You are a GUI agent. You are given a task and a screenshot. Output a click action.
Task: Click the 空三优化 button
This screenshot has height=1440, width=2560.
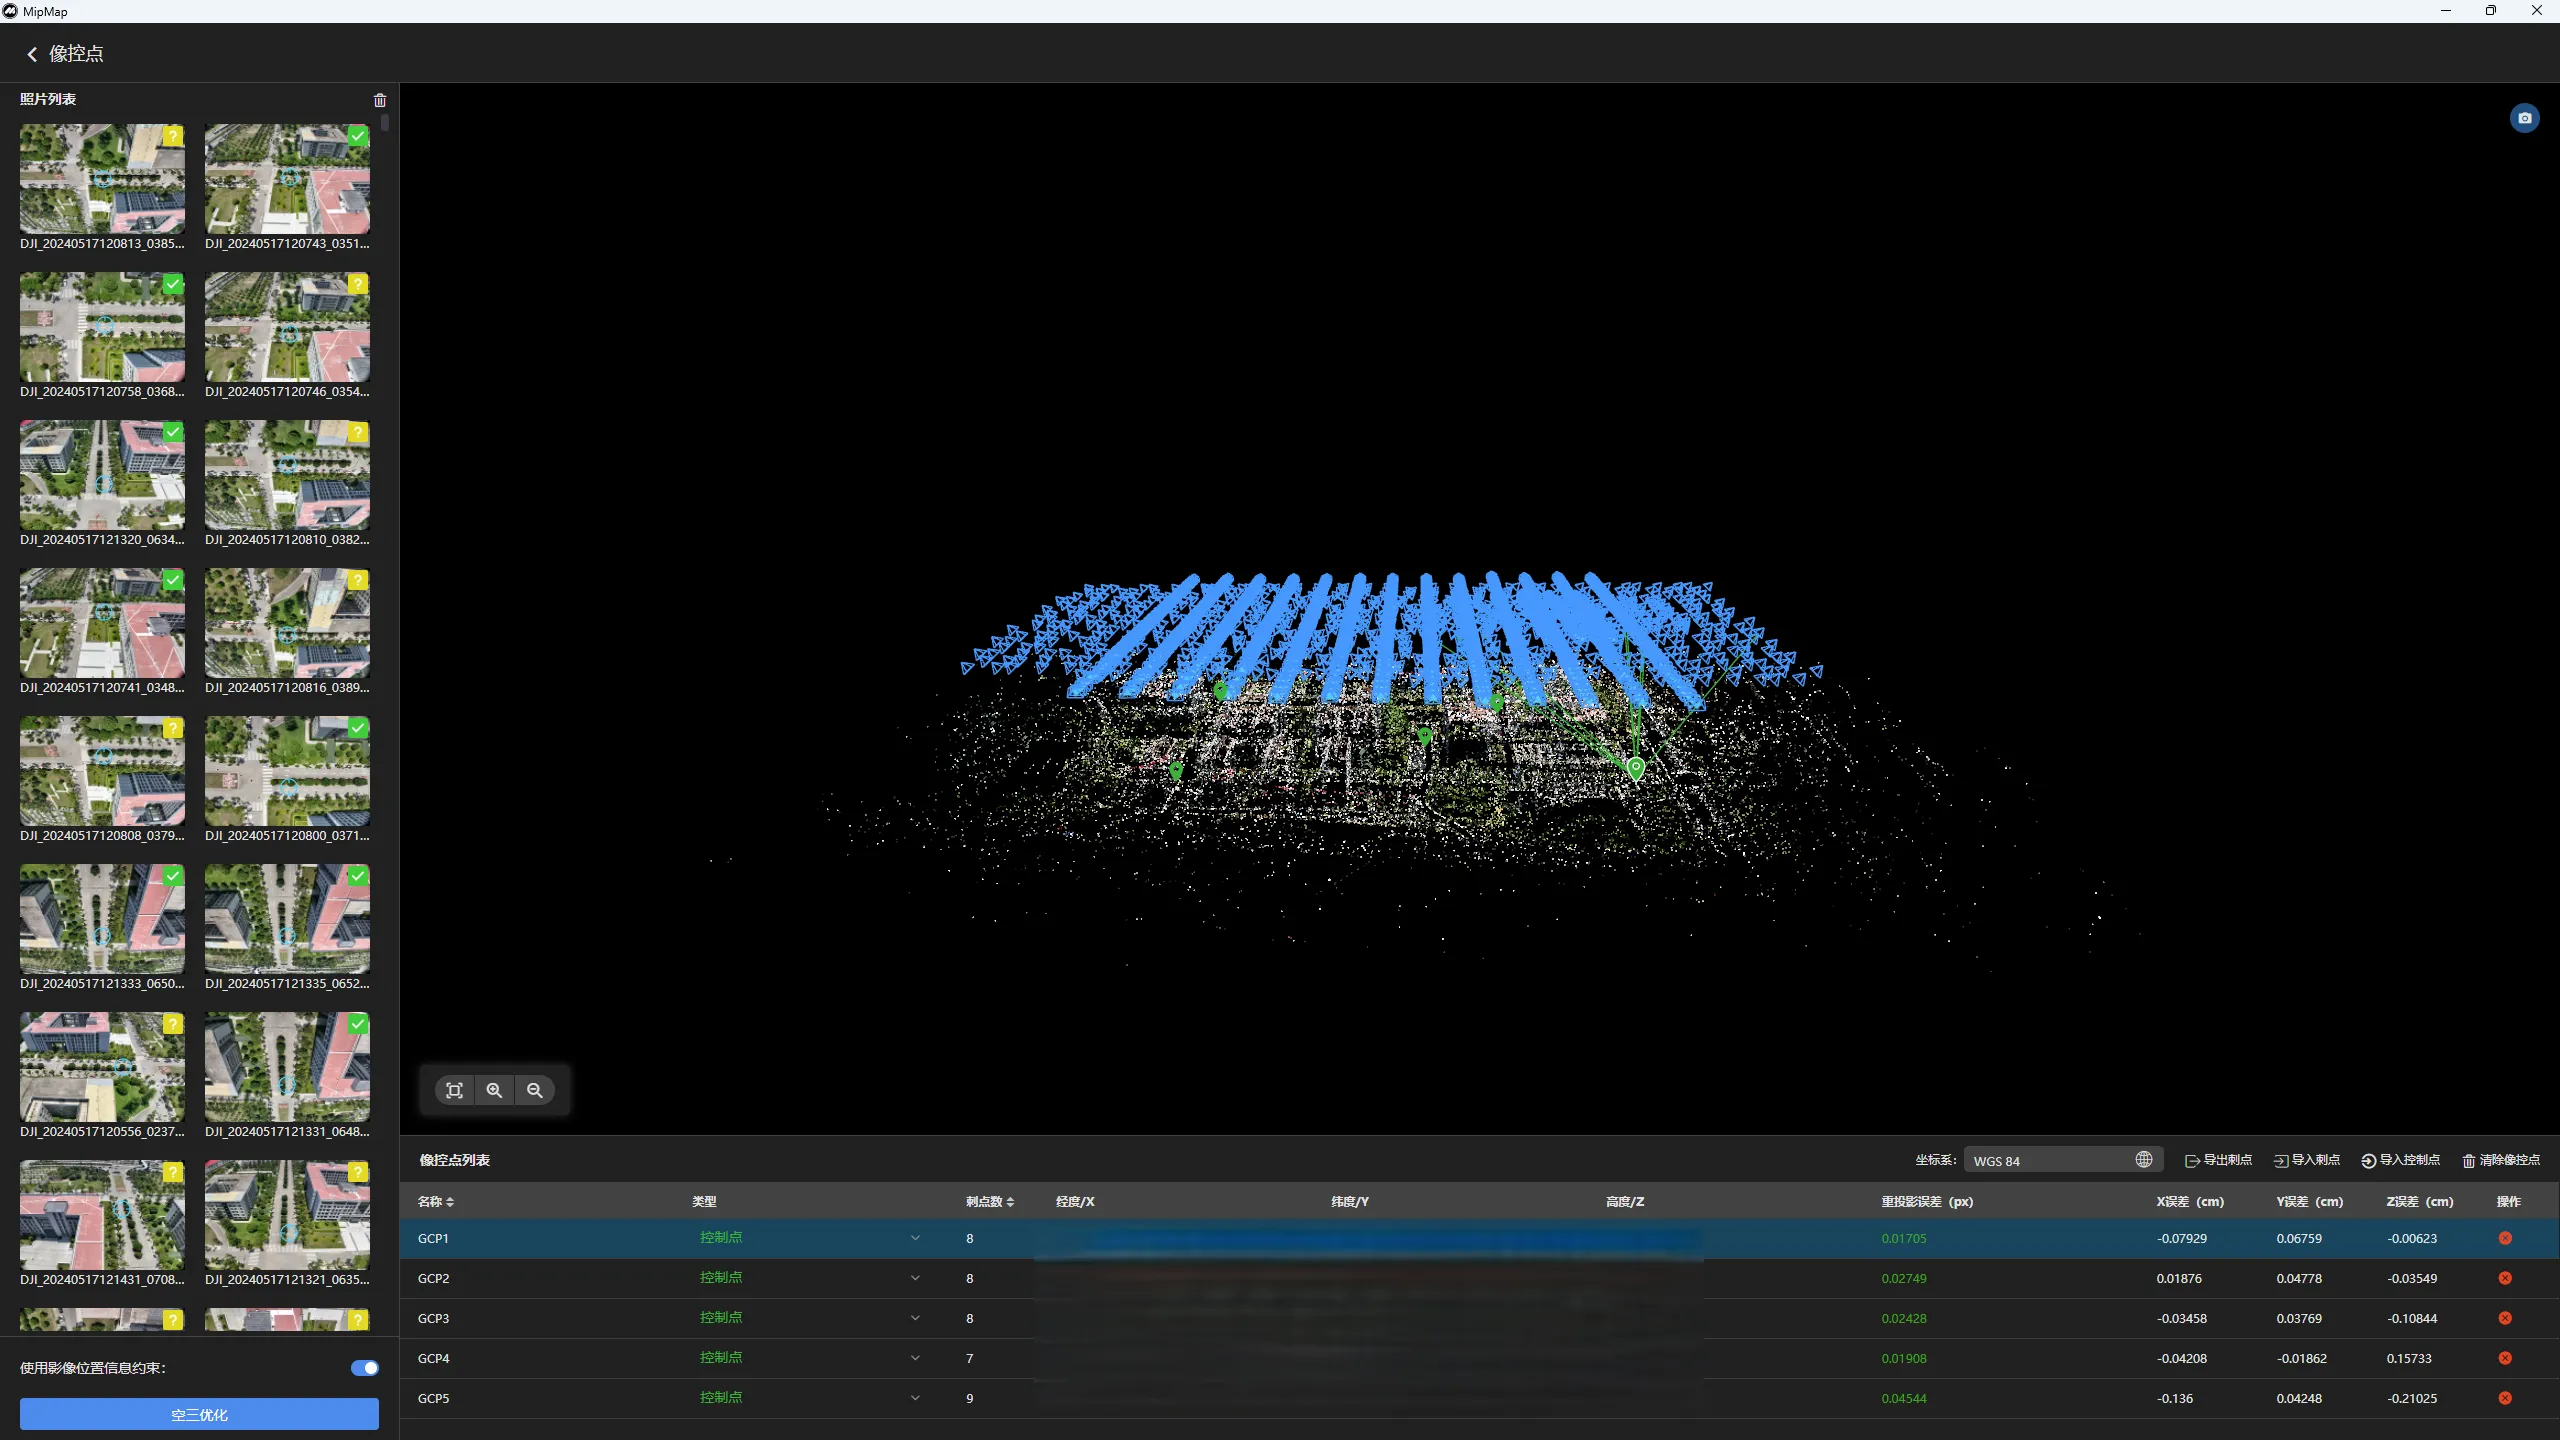(199, 1414)
